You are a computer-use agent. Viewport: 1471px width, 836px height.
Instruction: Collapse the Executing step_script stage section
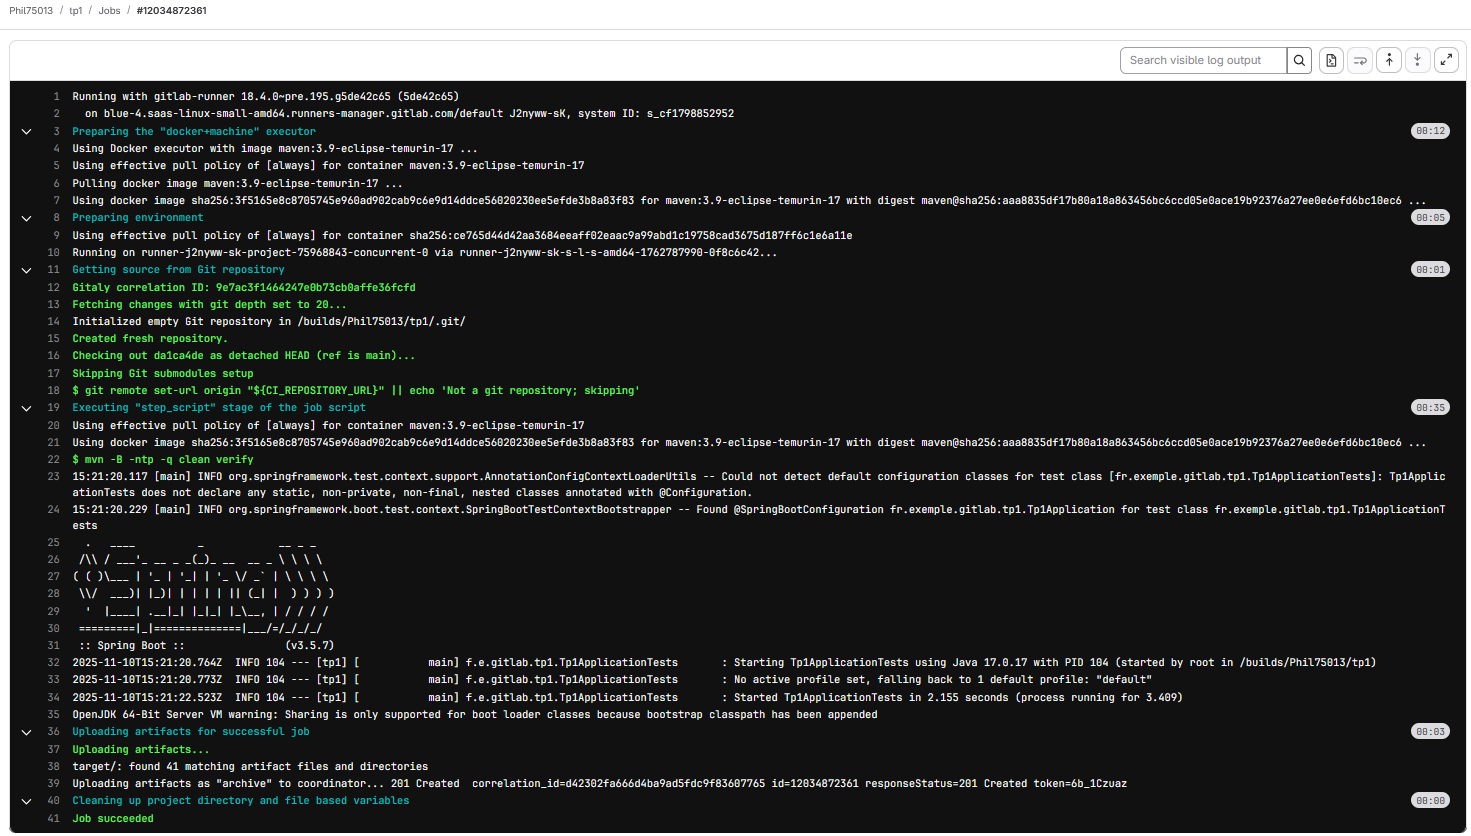26,408
